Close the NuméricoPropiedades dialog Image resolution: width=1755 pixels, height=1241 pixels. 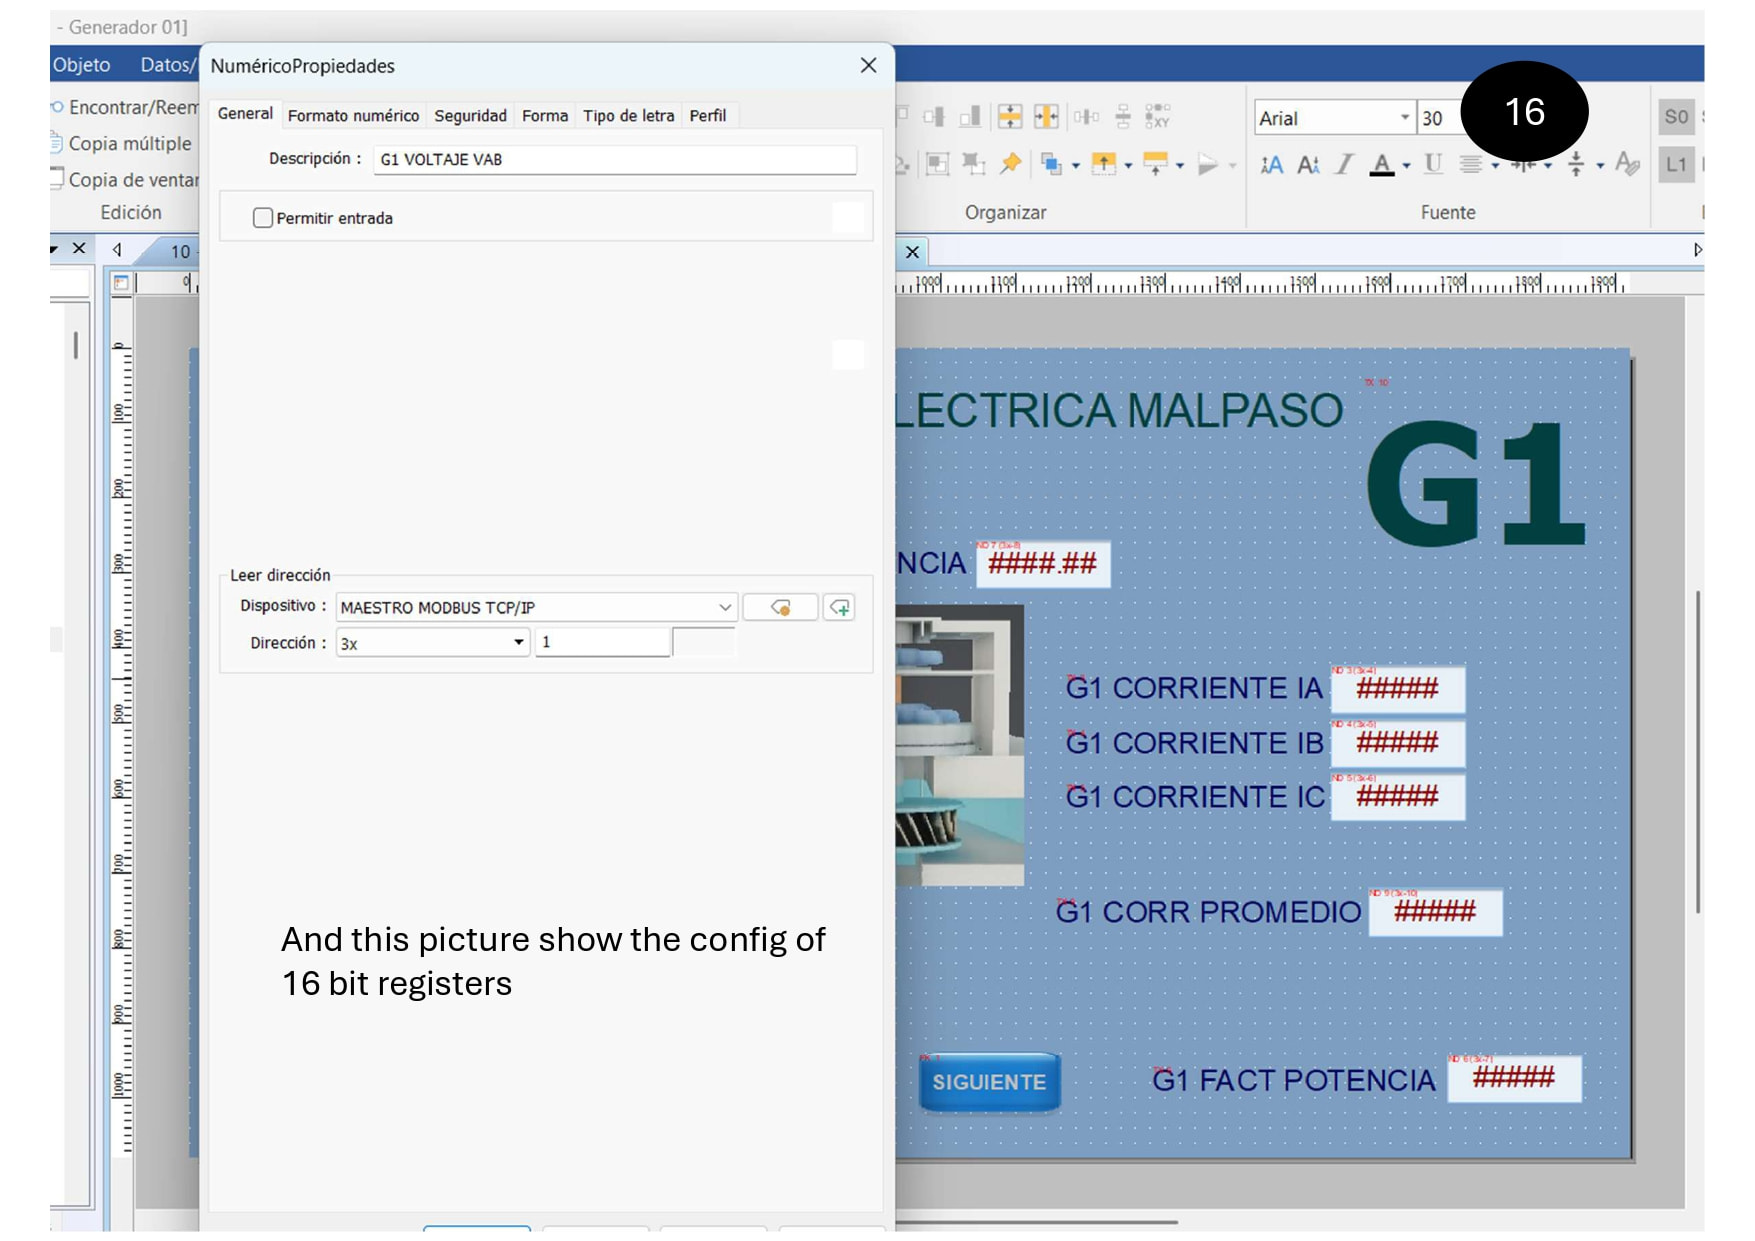[x=868, y=66]
